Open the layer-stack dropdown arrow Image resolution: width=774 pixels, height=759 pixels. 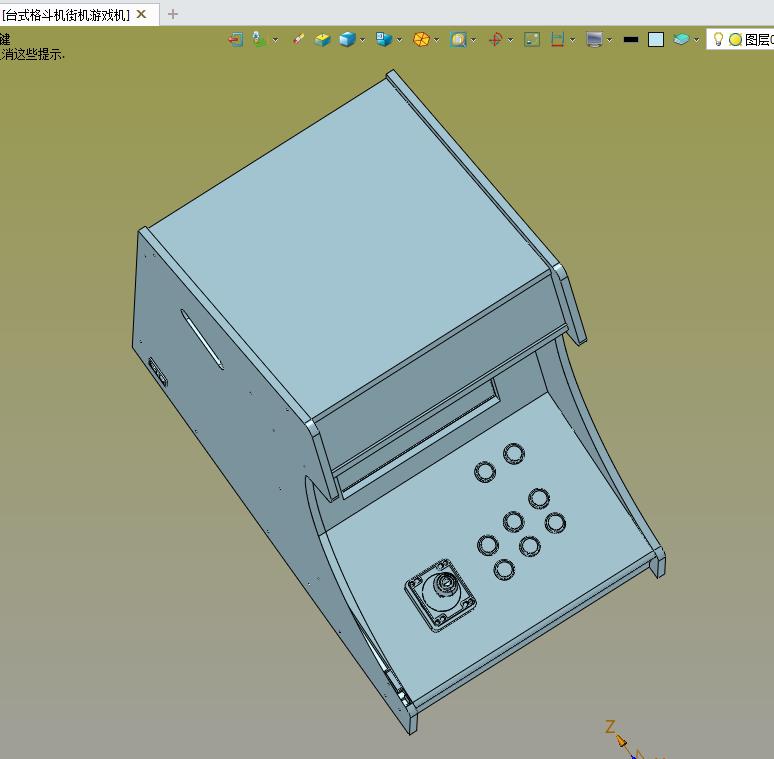click(696, 40)
